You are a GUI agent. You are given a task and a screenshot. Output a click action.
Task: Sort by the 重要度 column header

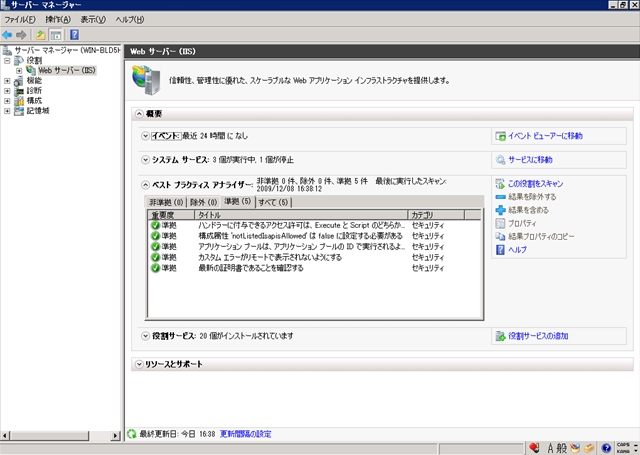pyautogui.click(x=171, y=215)
